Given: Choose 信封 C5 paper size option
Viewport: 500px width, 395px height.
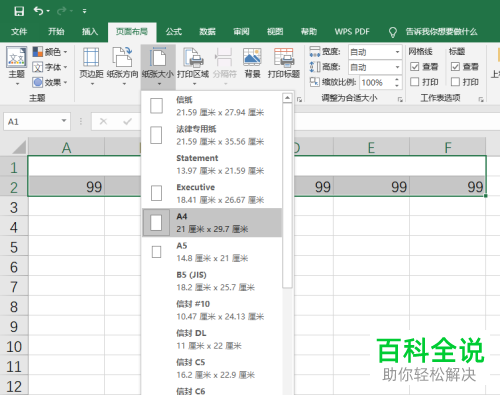Looking at the screenshot, I should 212,368.
